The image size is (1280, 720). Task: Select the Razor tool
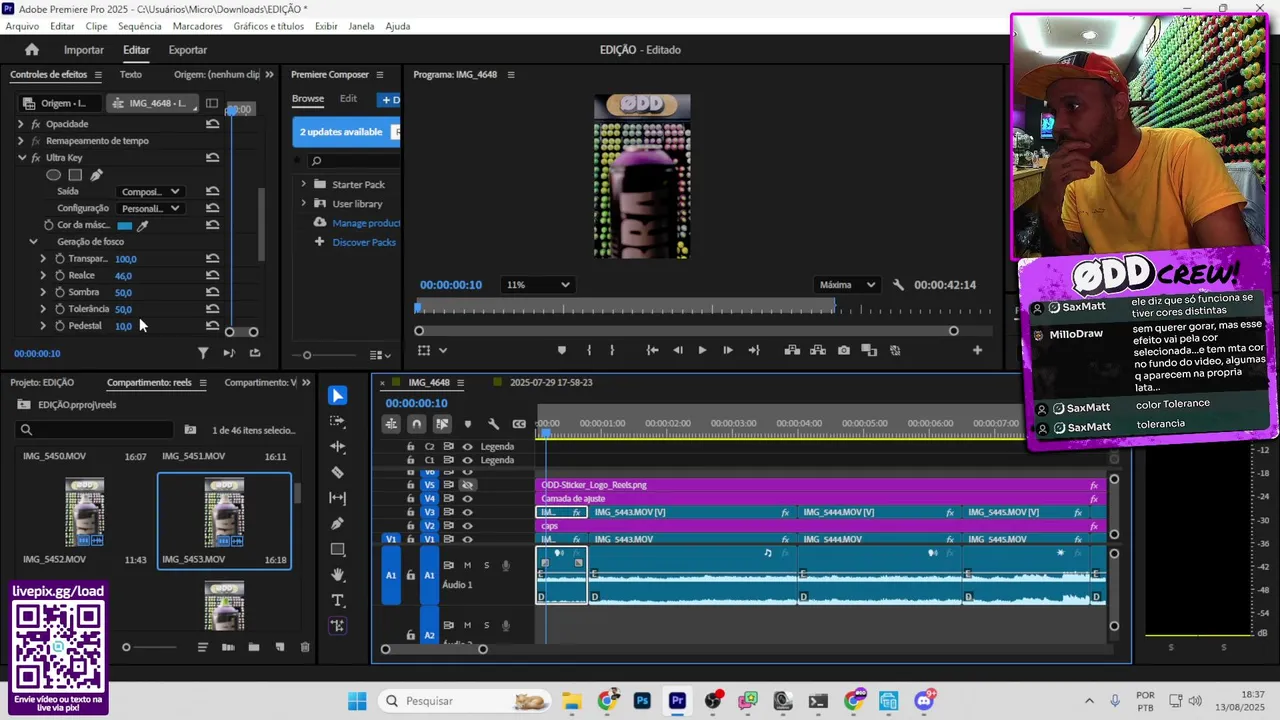[x=337, y=472]
